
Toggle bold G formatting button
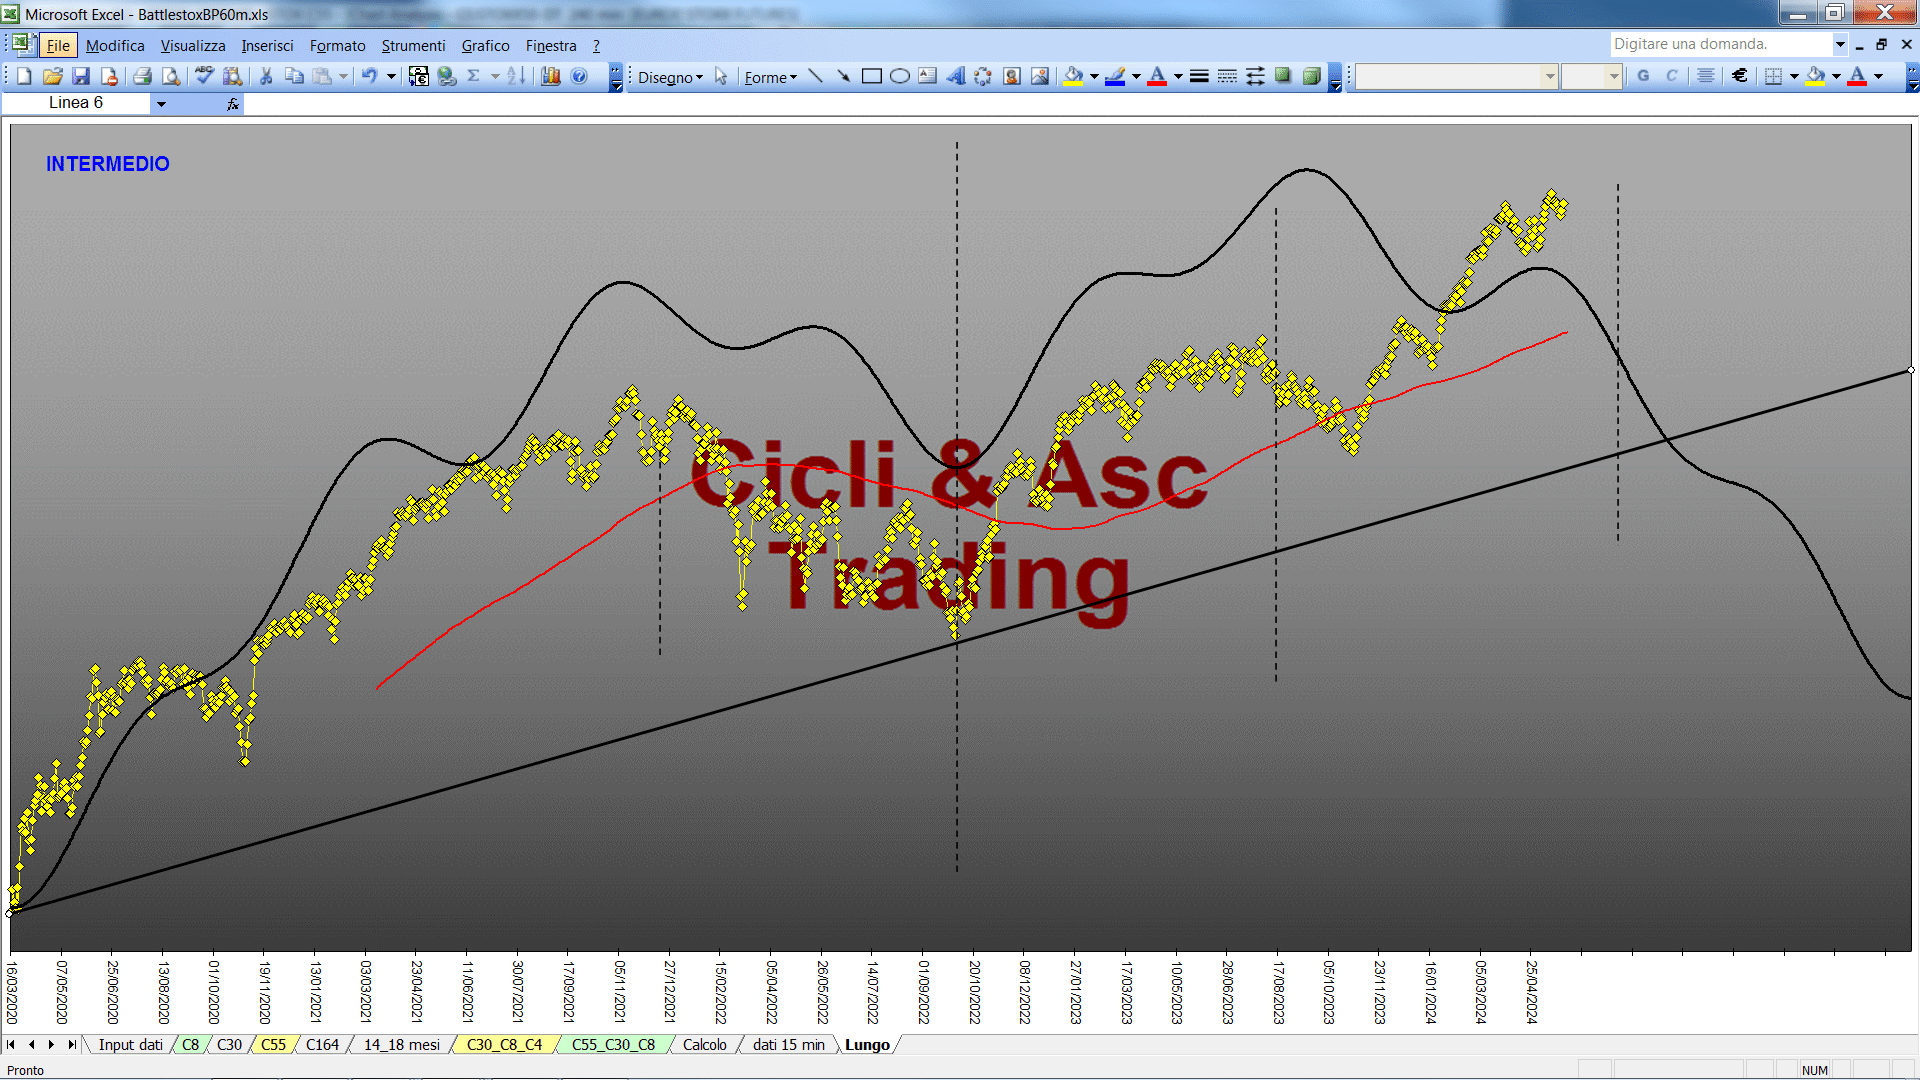point(1643,76)
